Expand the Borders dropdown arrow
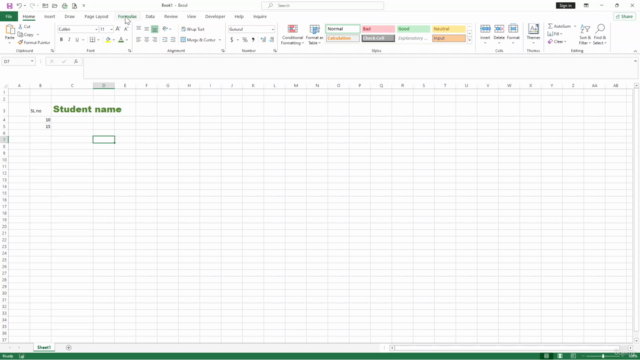This screenshot has width=640, height=360. point(98,40)
